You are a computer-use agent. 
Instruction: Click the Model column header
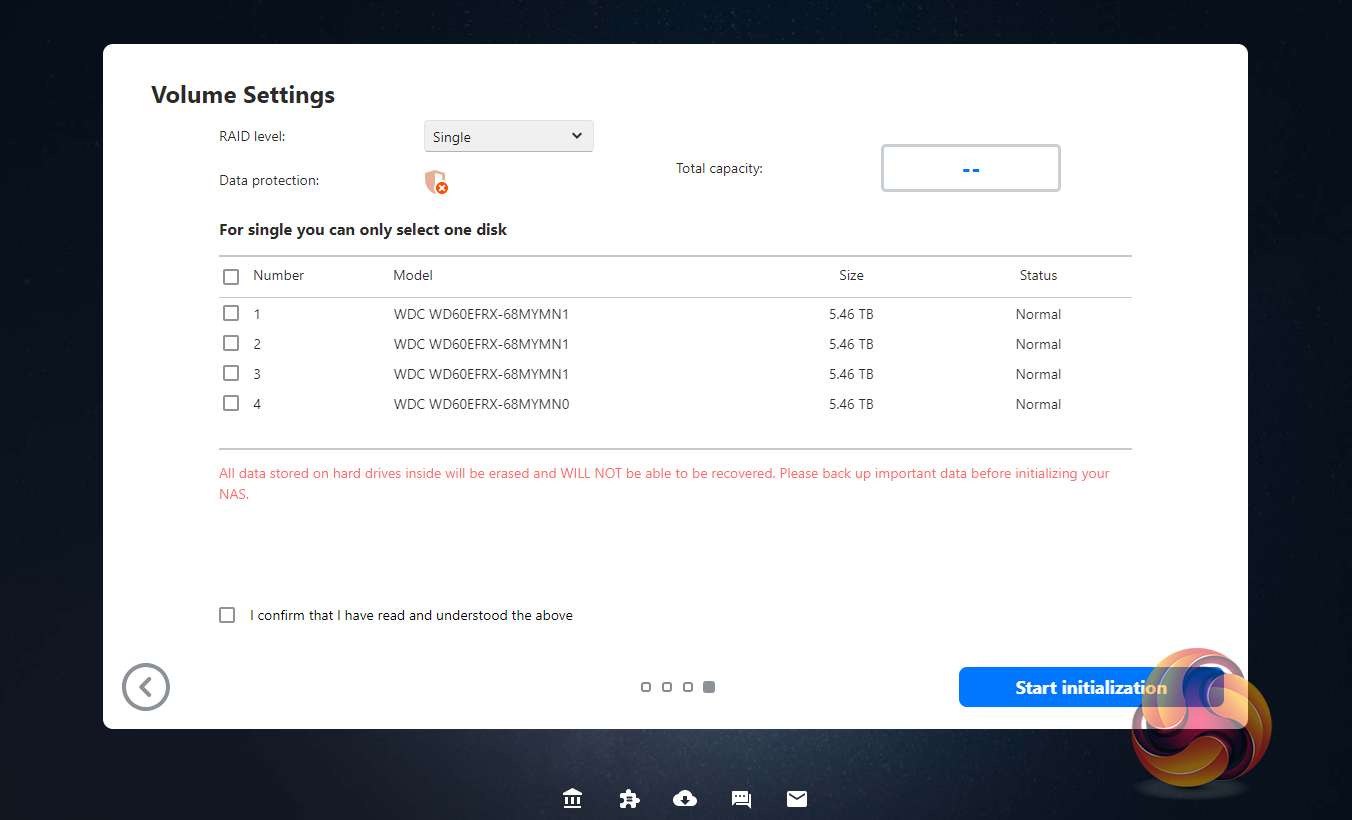413,275
